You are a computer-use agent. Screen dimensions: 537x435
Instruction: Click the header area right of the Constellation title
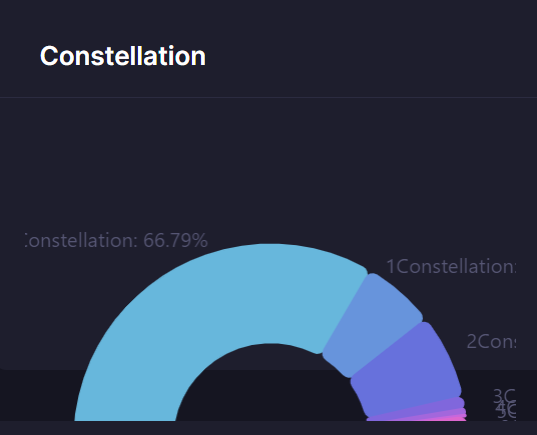point(370,56)
